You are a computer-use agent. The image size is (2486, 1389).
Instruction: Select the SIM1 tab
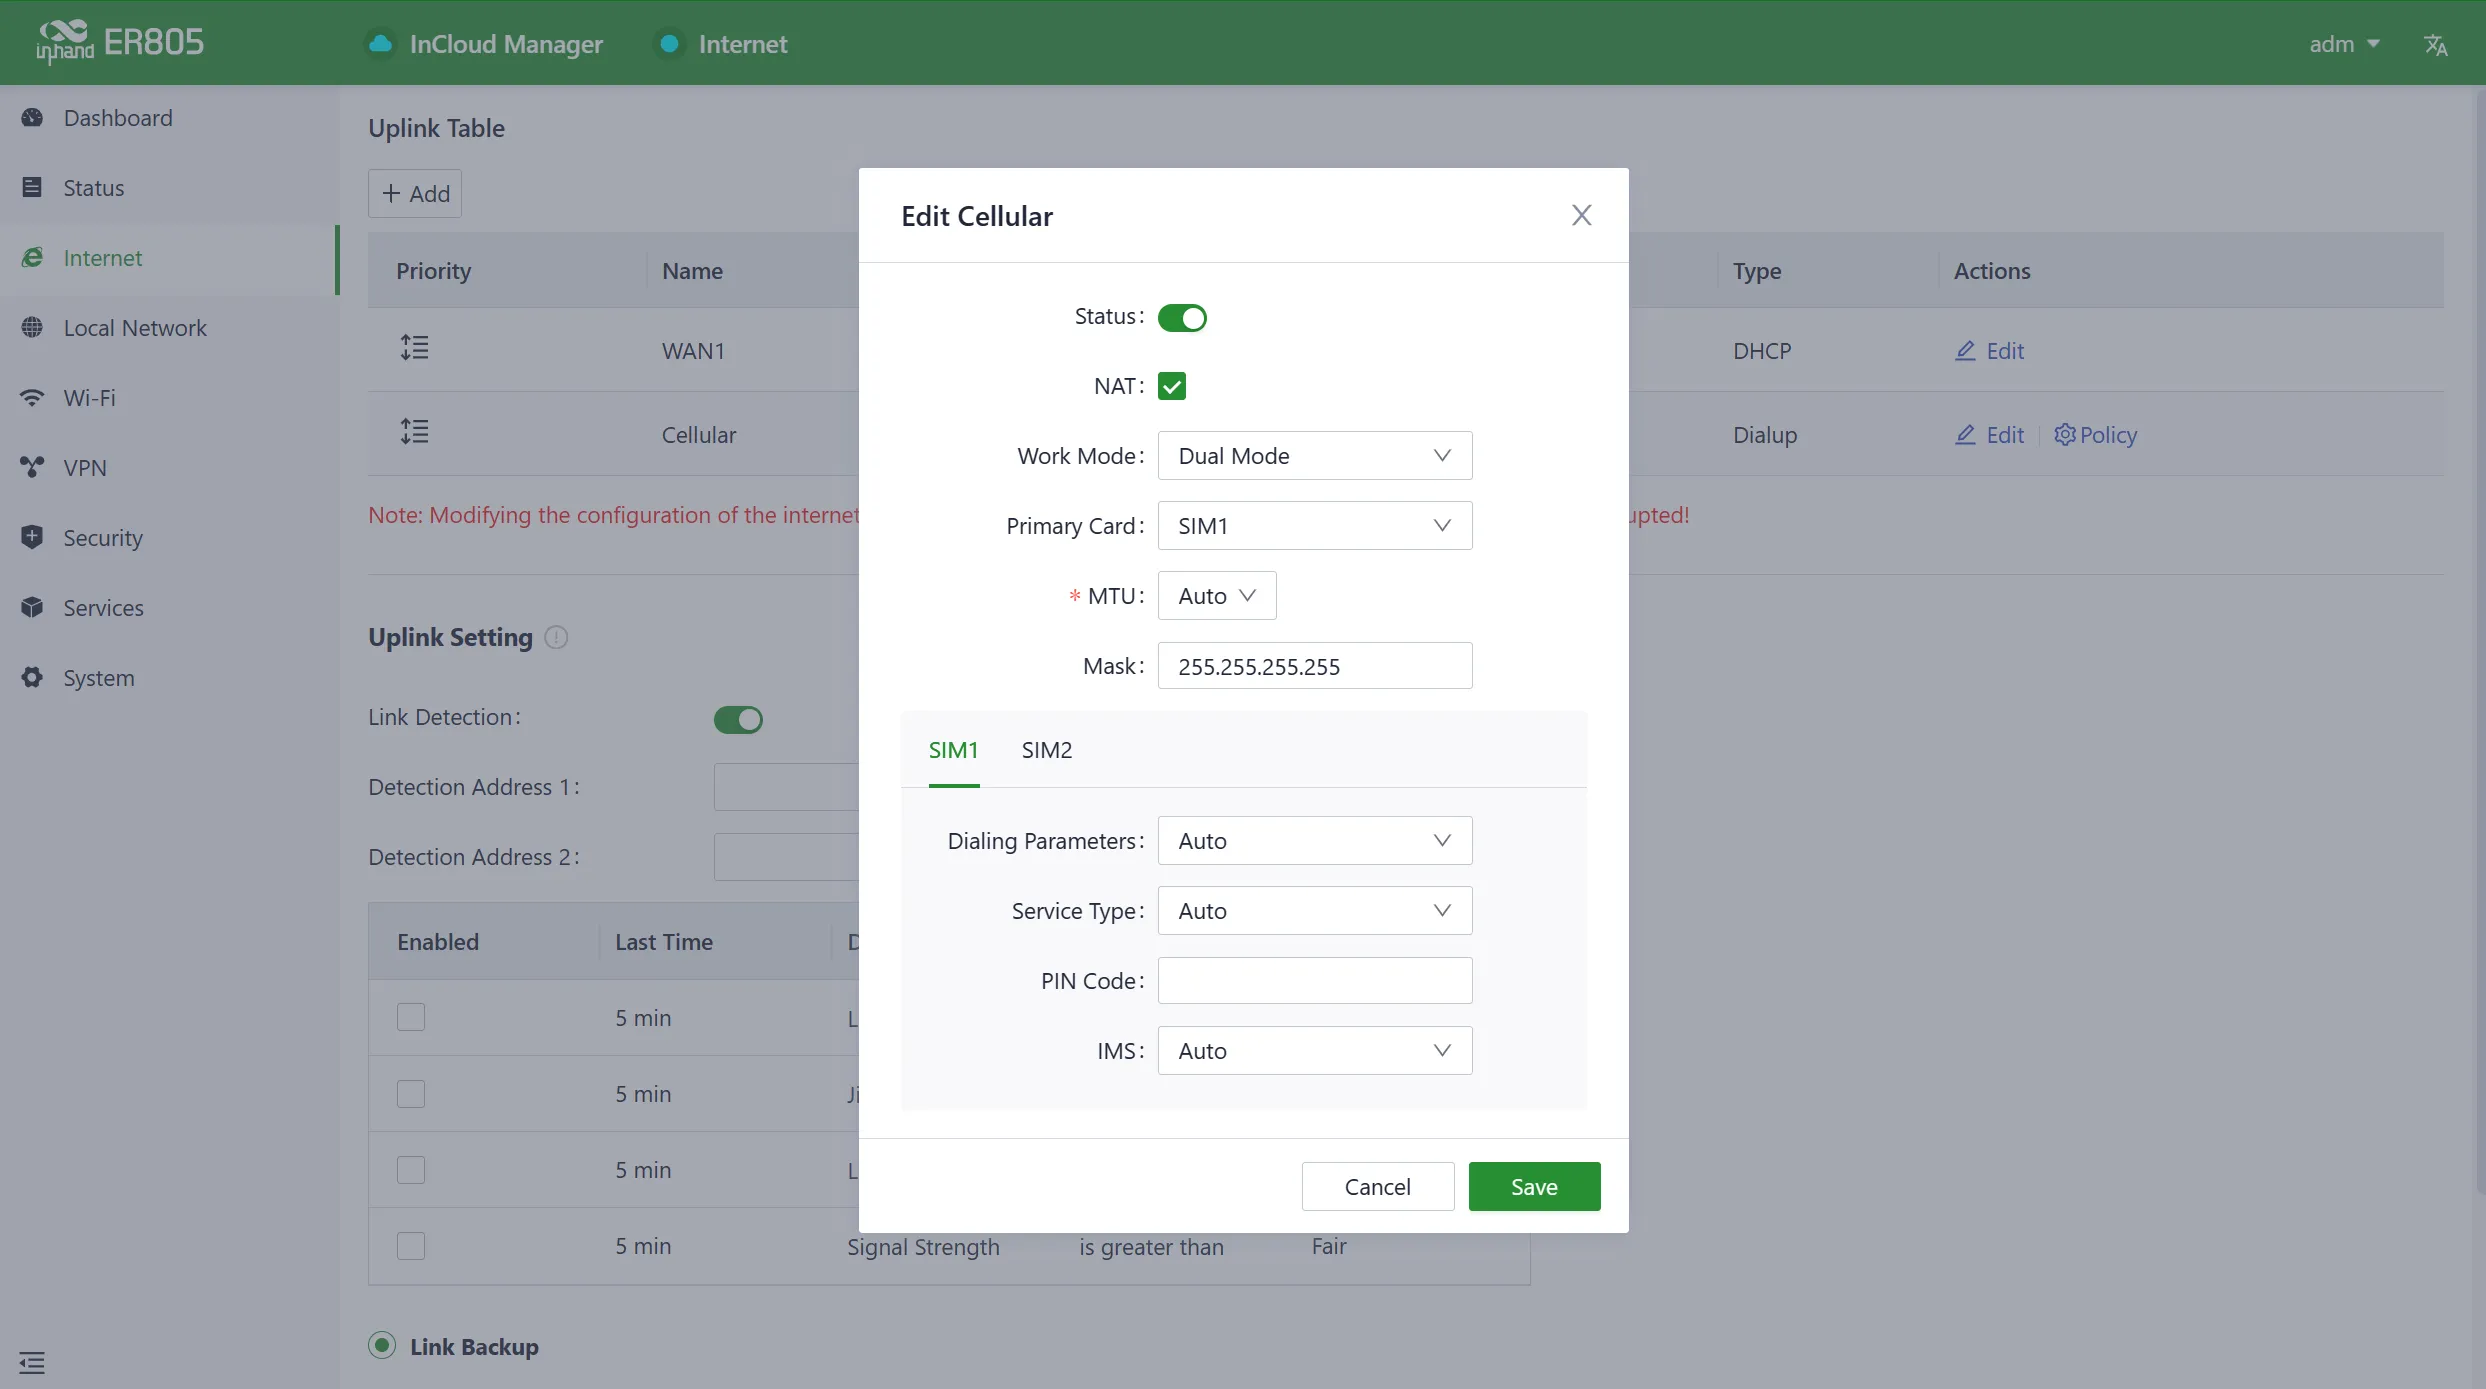click(x=954, y=750)
